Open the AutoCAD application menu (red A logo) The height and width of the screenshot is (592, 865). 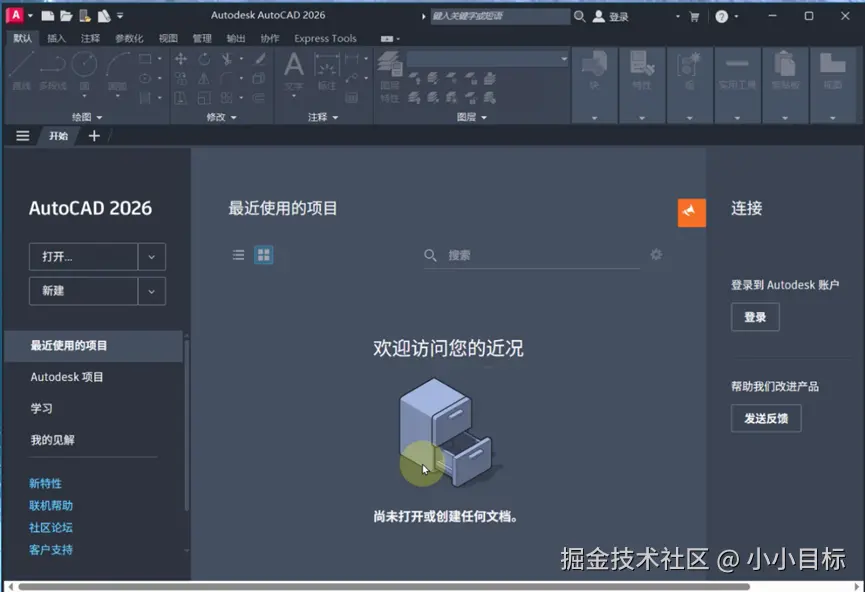tap(15, 15)
